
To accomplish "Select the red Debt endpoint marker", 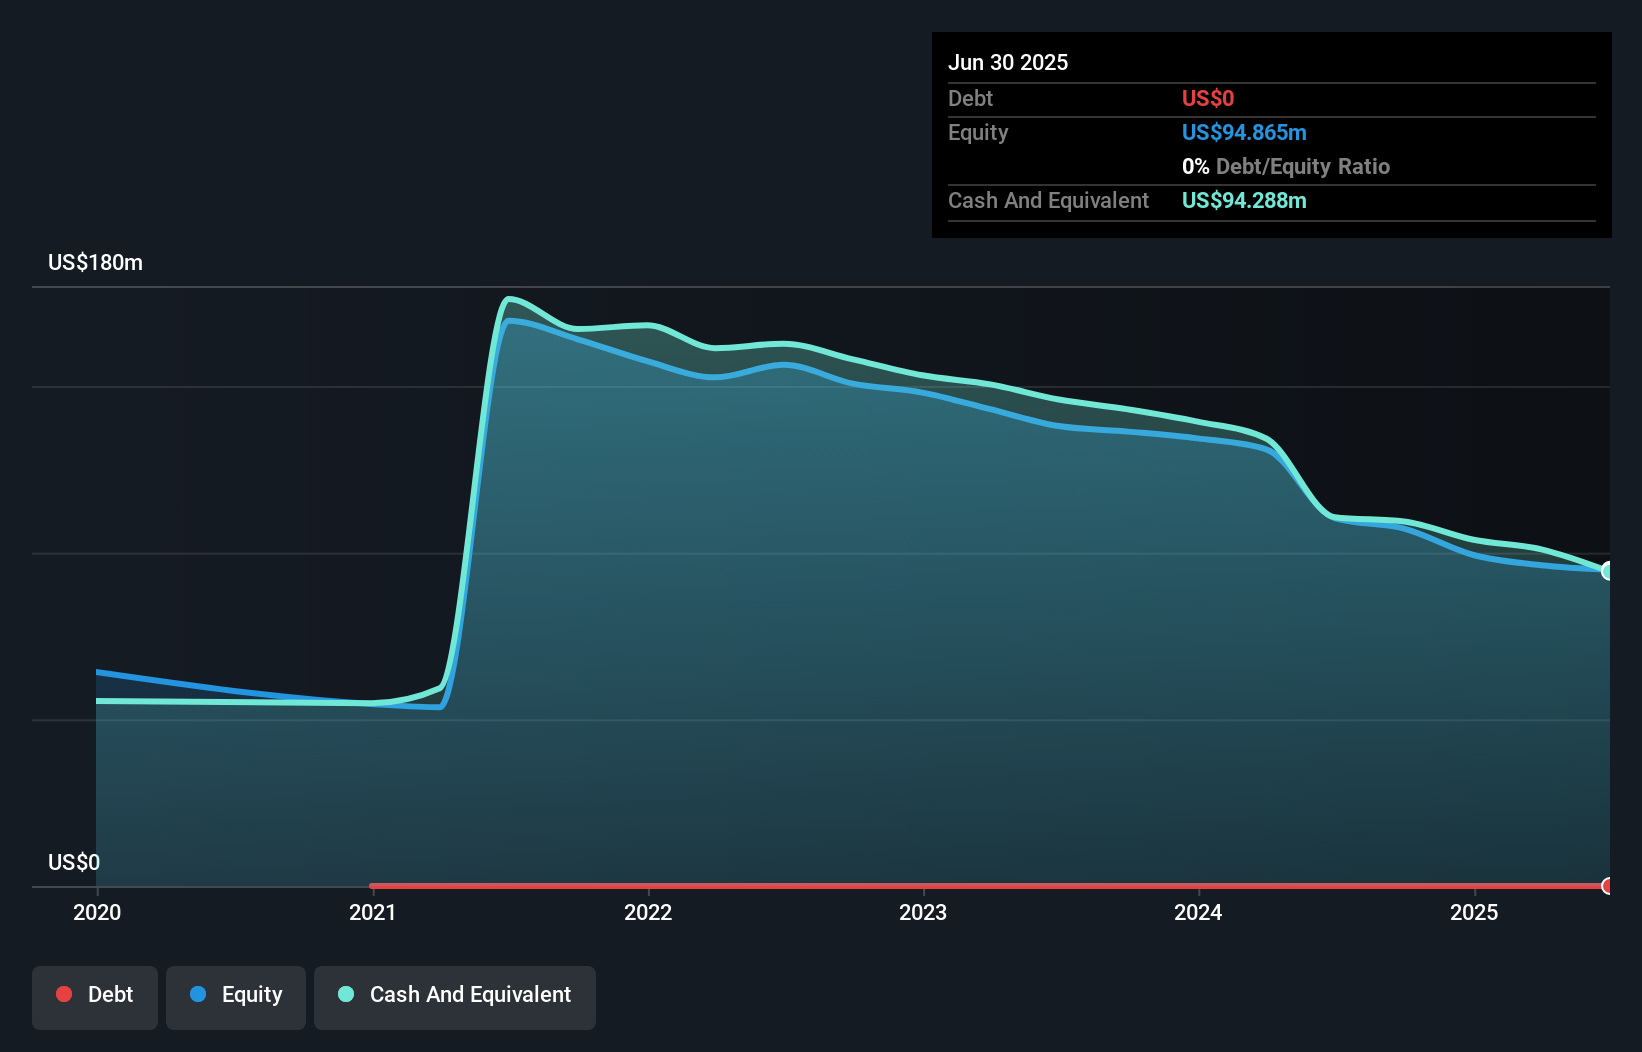I will 1608,886.
